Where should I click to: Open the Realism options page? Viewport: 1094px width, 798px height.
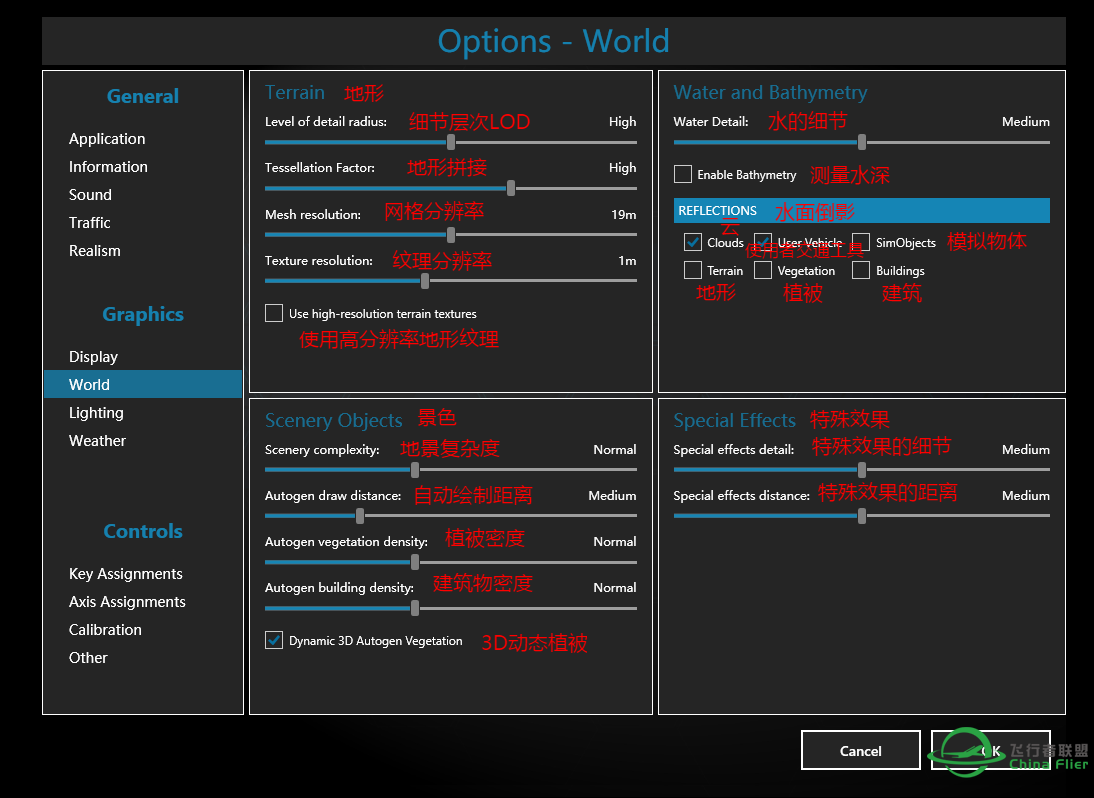[94, 250]
